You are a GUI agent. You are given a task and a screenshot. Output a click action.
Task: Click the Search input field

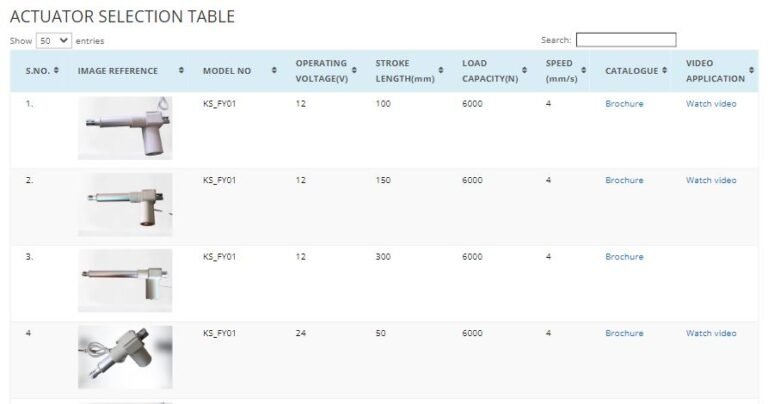coord(625,40)
